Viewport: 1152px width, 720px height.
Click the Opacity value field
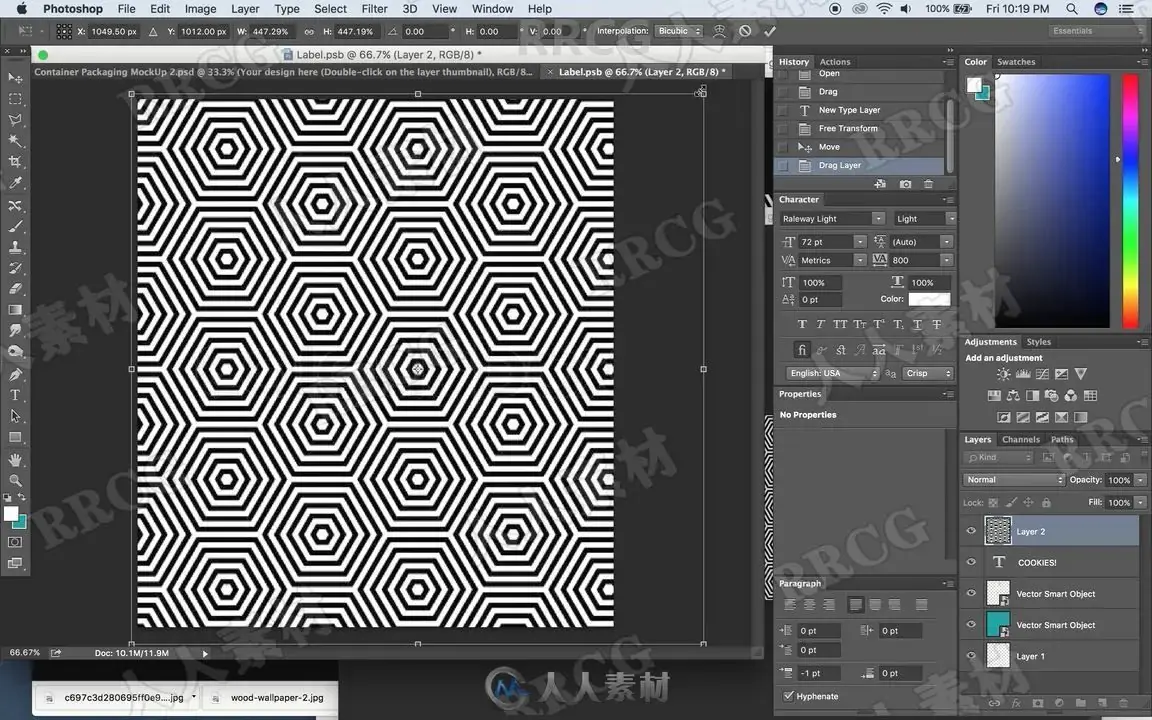pyautogui.click(x=1119, y=480)
